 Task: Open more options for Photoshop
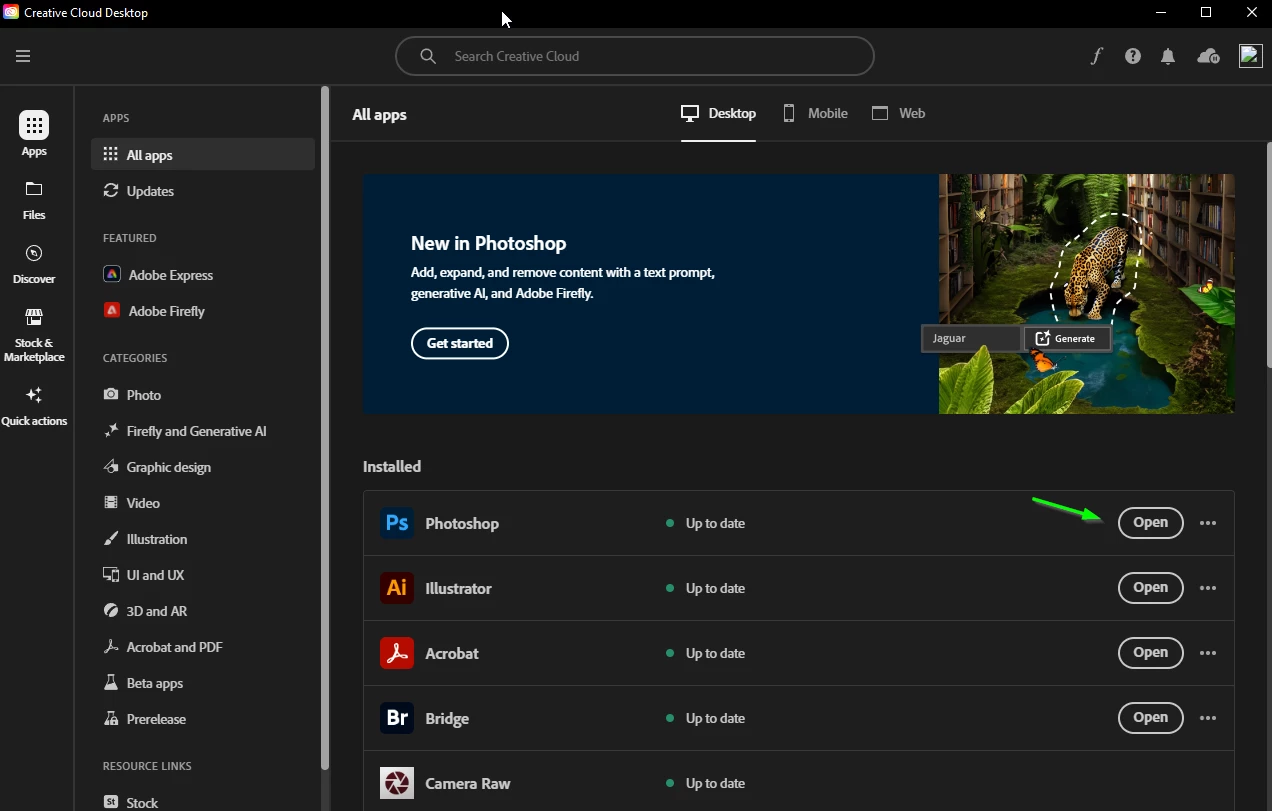tap(1208, 523)
